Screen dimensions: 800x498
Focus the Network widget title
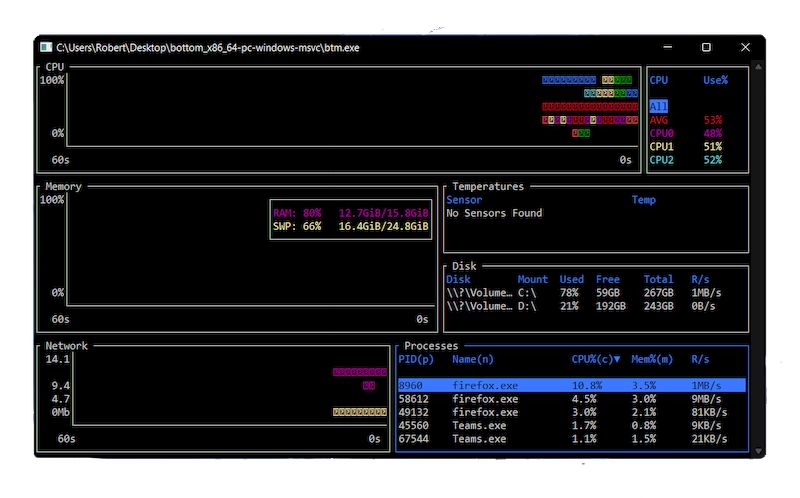(66, 345)
